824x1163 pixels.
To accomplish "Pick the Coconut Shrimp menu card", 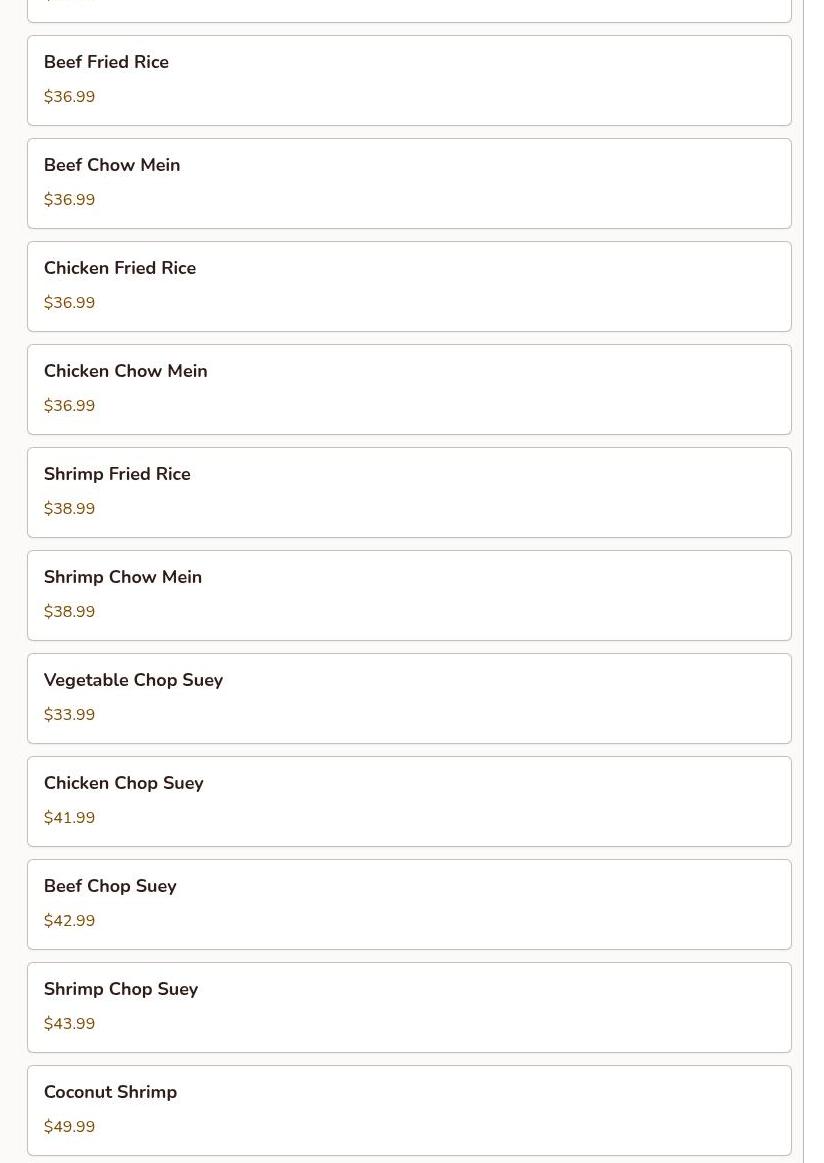I will (409, 1111).
